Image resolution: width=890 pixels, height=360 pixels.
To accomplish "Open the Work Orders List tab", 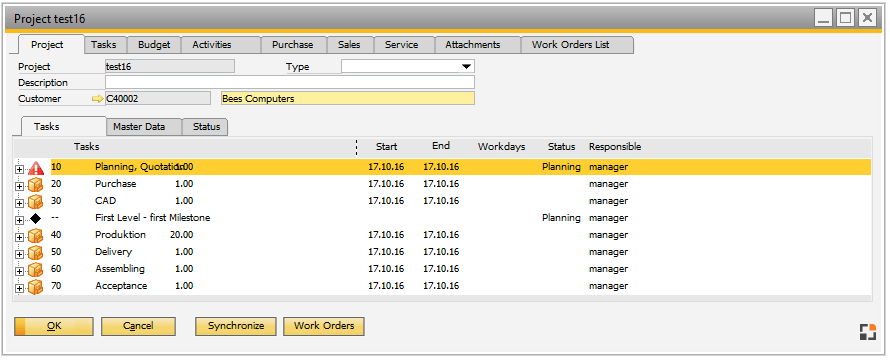I will coord(577,45).
